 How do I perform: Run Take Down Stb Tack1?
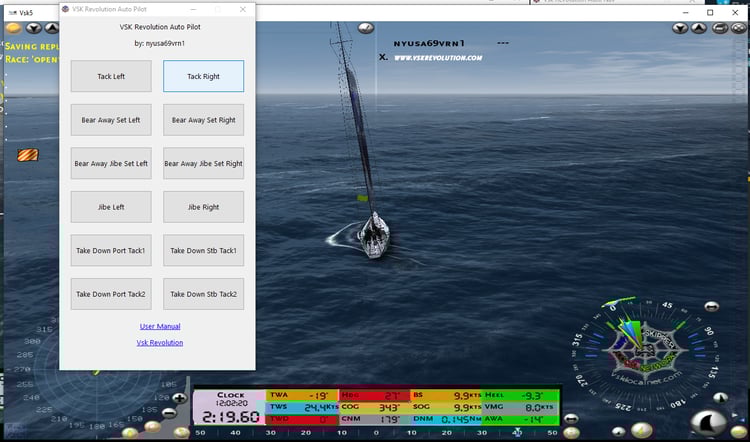(x=203, y=251)
